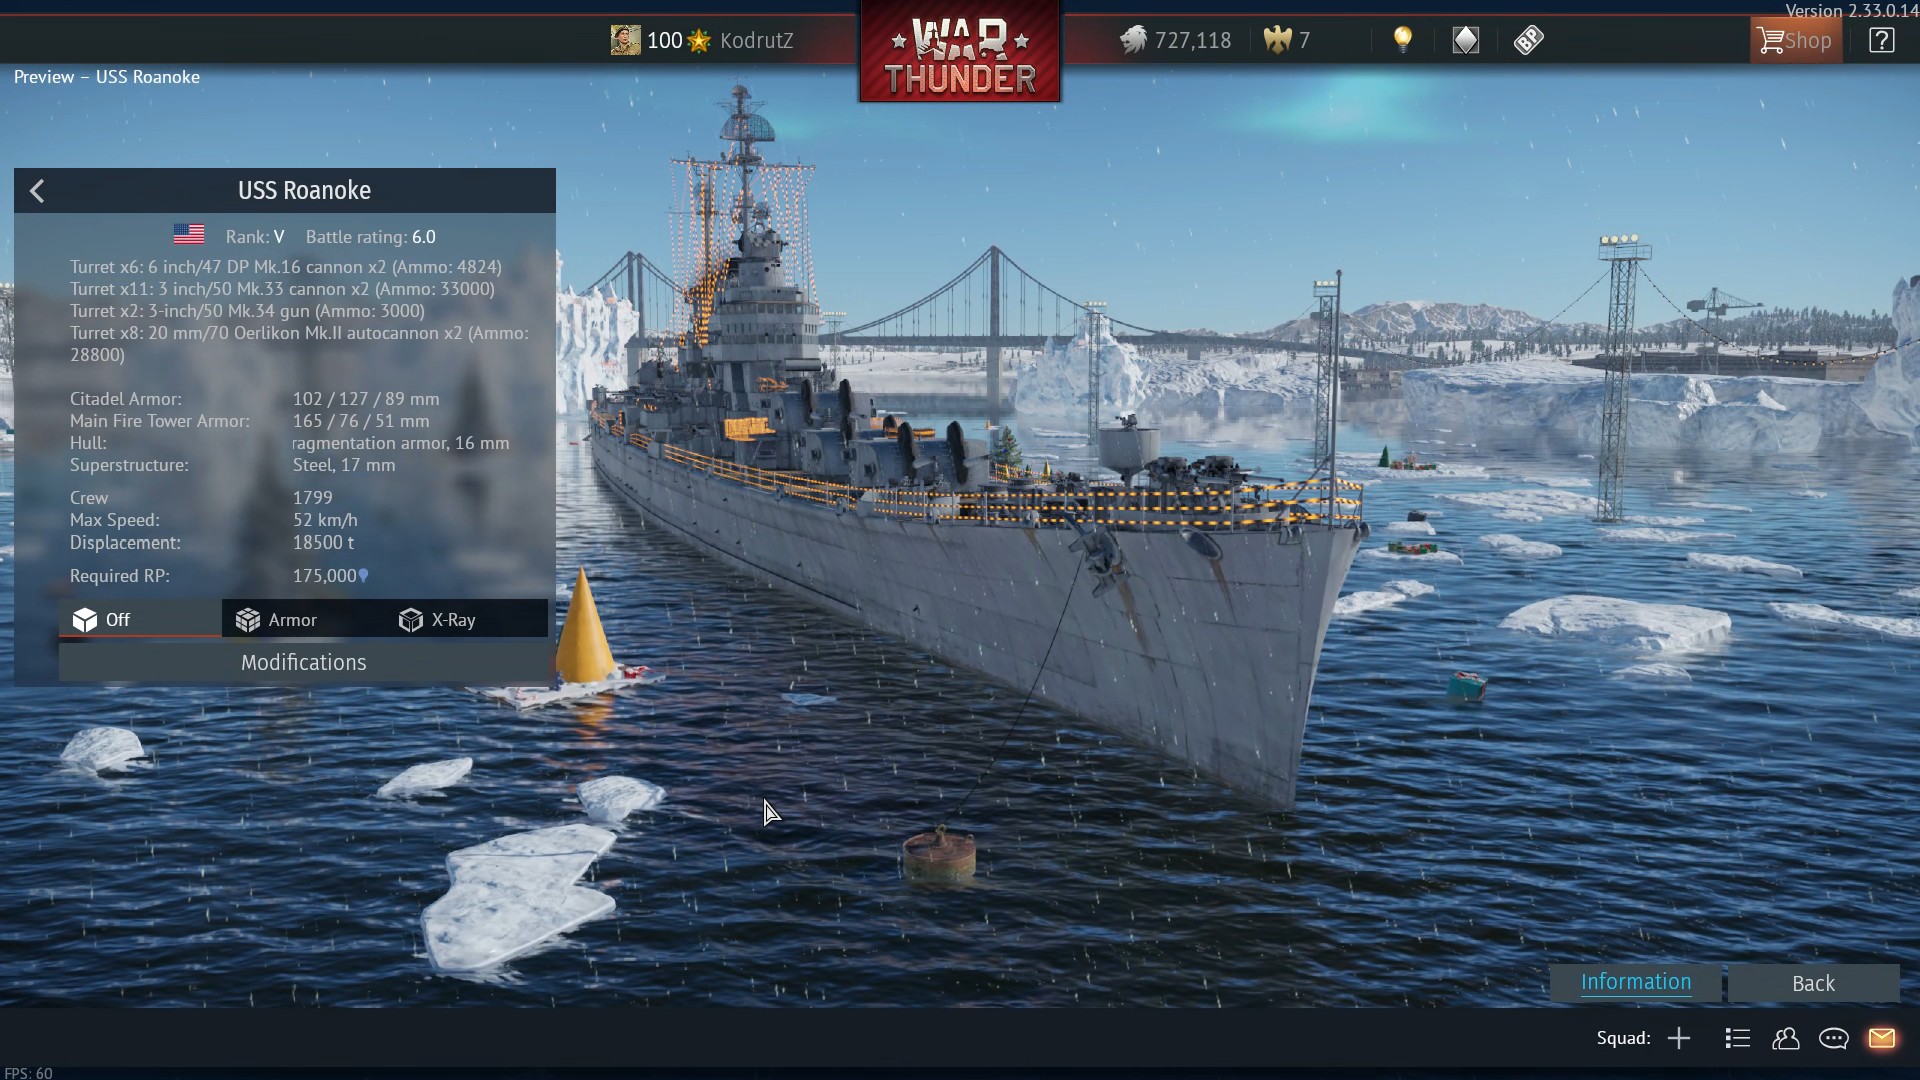Image resolution: width=1920 pixels, height=1080 pixels.
Task: Click the lightbulb hints icon
Action: coord(1403,40)
